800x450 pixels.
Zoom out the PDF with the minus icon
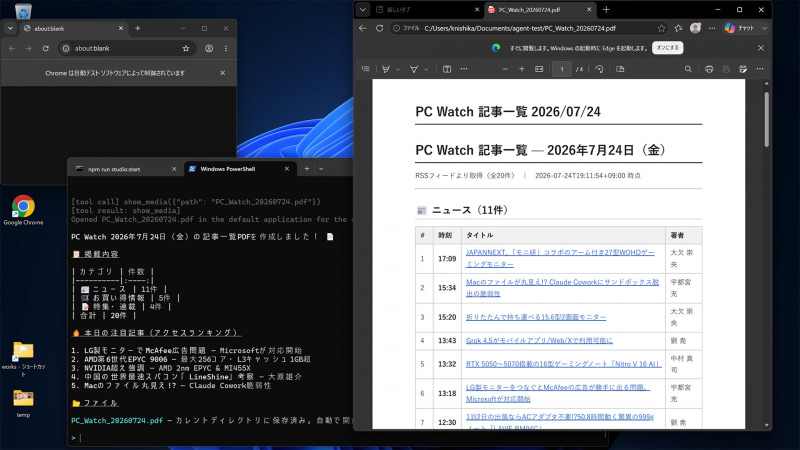coord(505,69)
